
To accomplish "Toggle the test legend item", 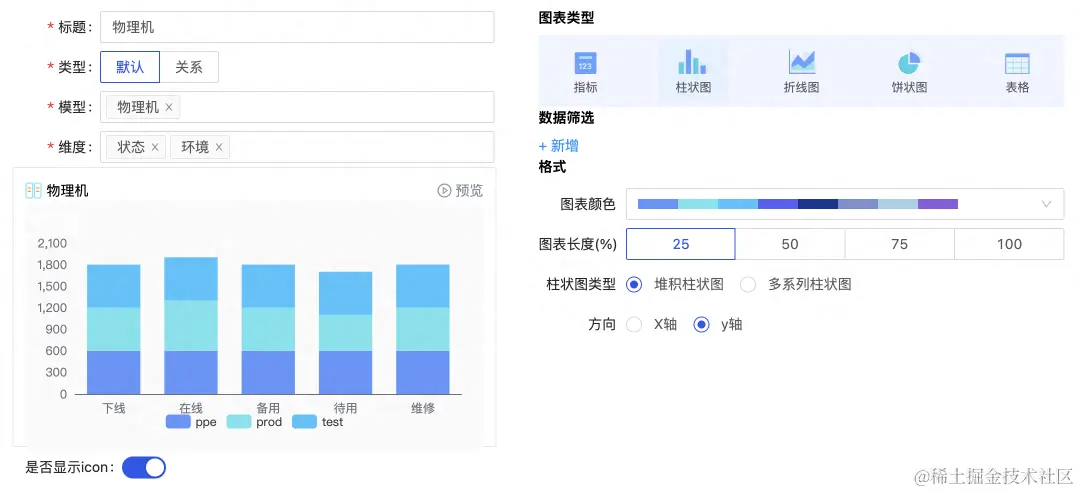I will (318, 422).
